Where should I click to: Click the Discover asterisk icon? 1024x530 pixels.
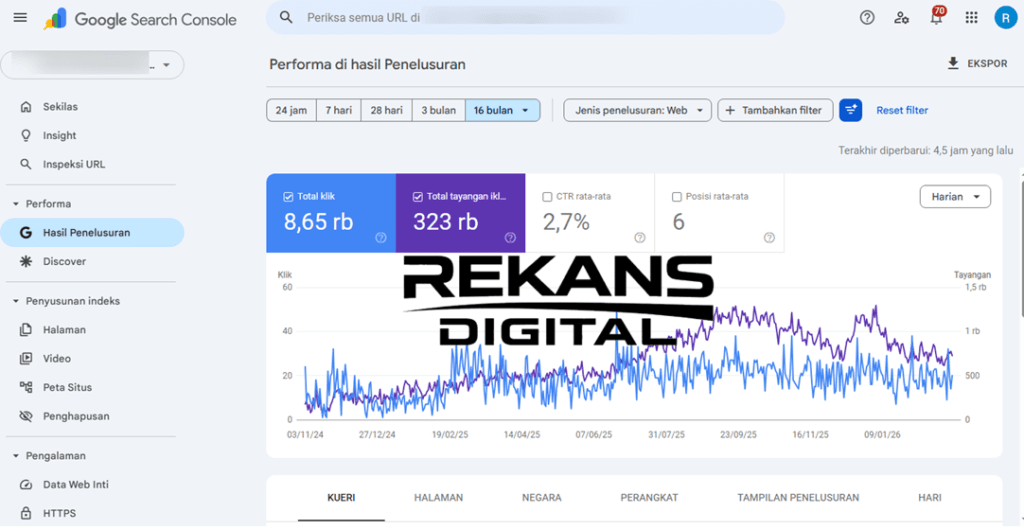pos(26,261)
